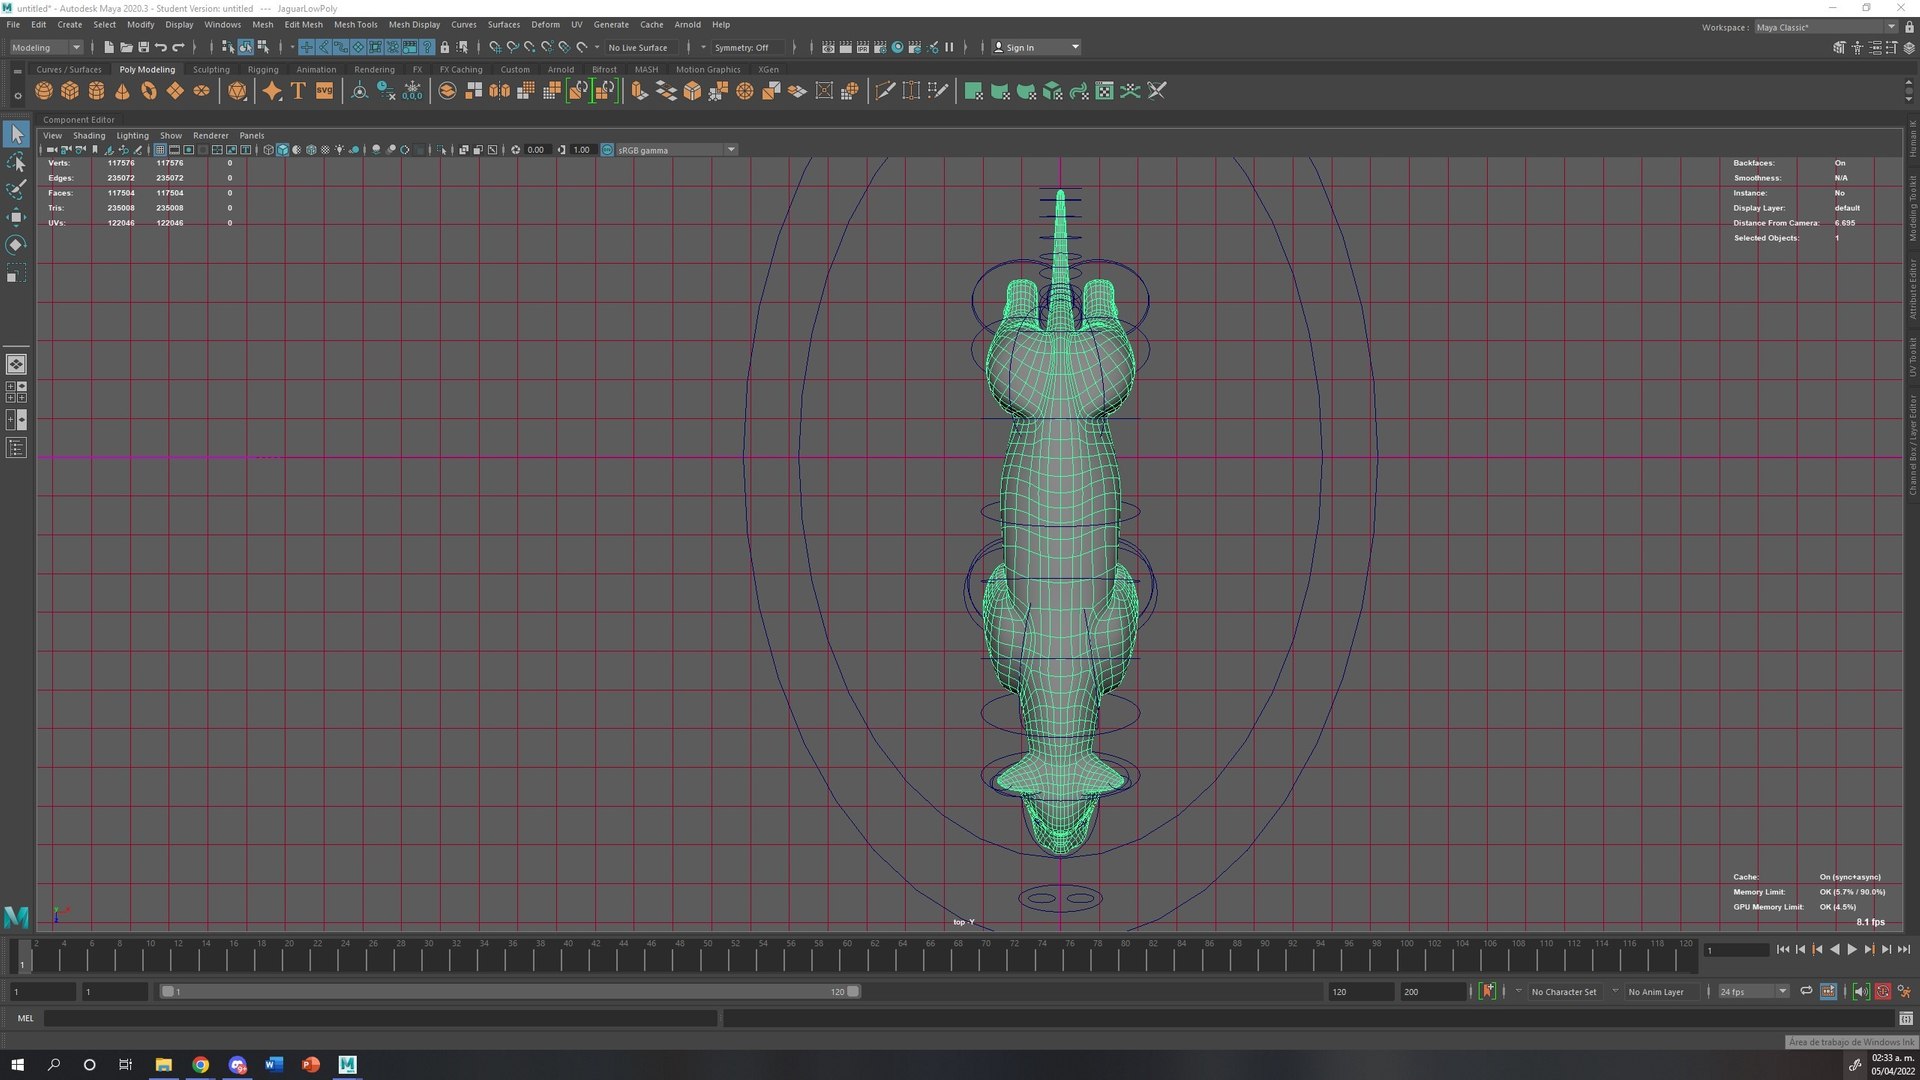The height and width of the screenshot is (1080, 1920).
Task: Click the Save scene icon
Action: (x=143, y=47)
